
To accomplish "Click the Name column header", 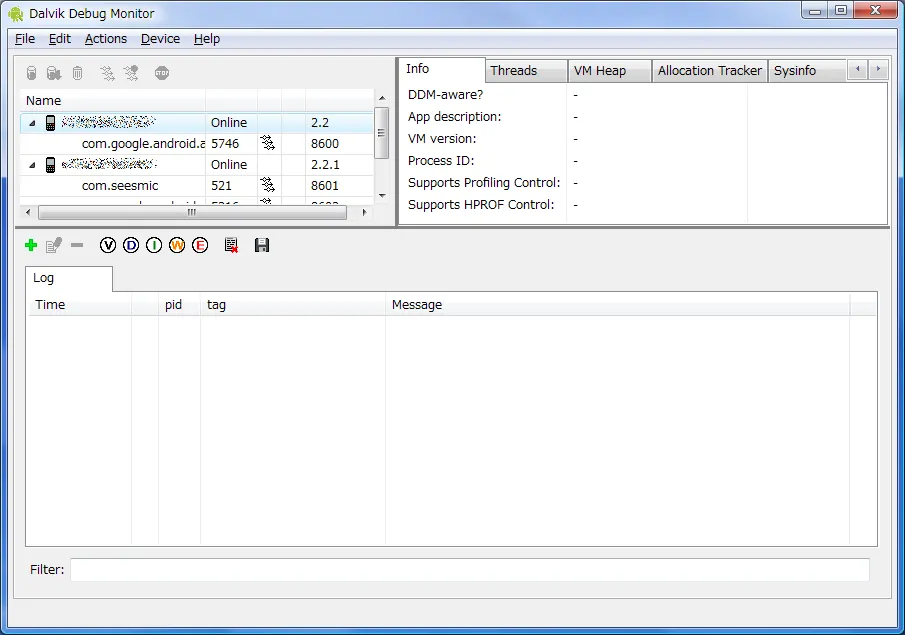I will 113,100.
